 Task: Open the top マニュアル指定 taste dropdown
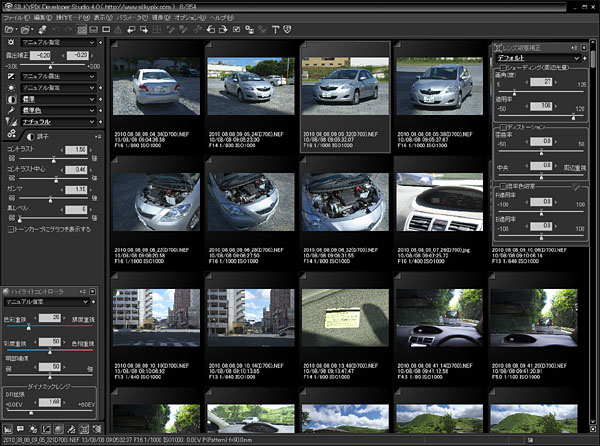[58, 42]
